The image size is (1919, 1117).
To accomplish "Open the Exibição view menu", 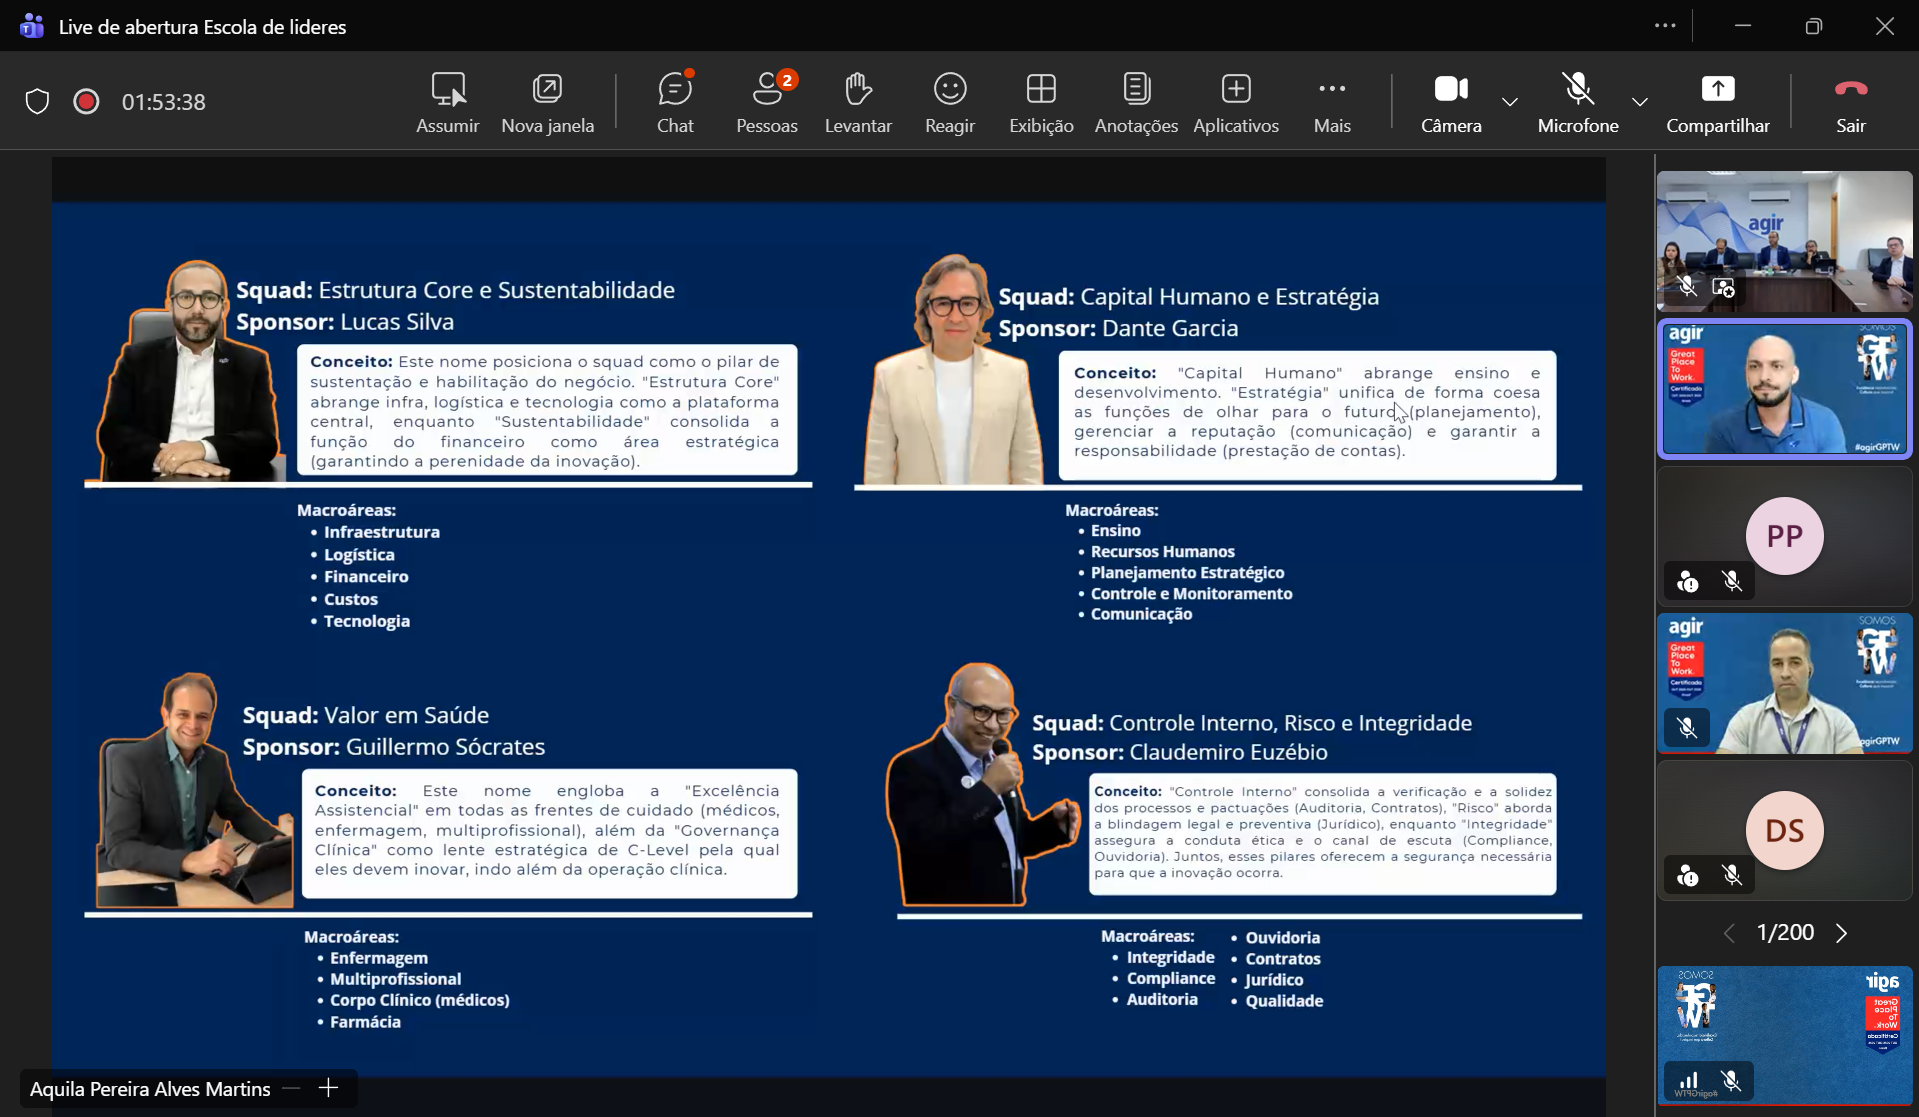I will click(1041, 102).
